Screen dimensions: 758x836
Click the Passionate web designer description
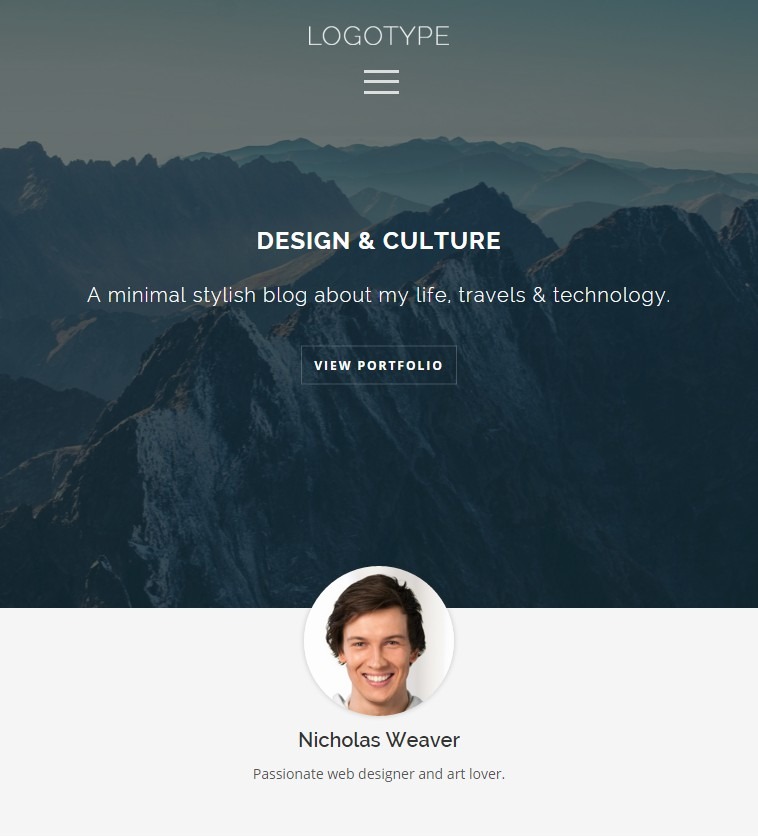click(x=378, y=774)
